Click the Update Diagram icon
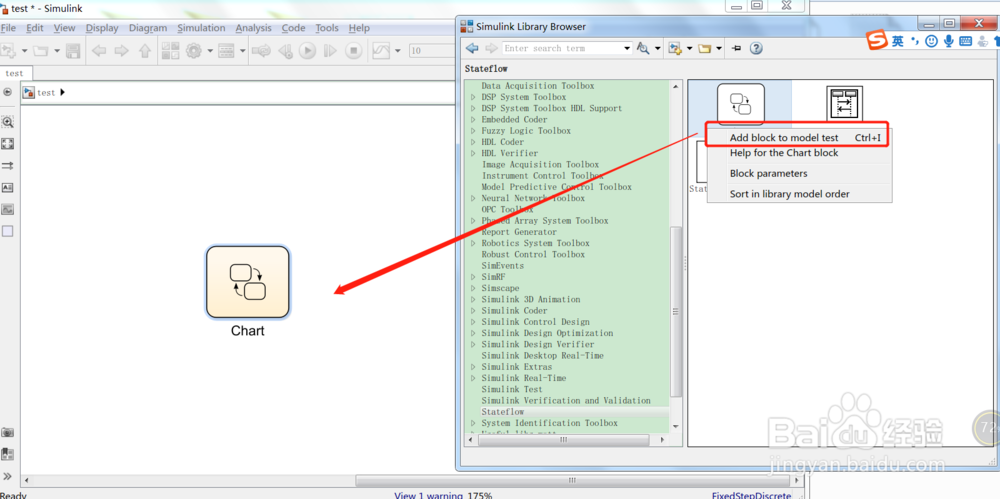This screenshot has height=499, width=1000. tap(261, 50)
